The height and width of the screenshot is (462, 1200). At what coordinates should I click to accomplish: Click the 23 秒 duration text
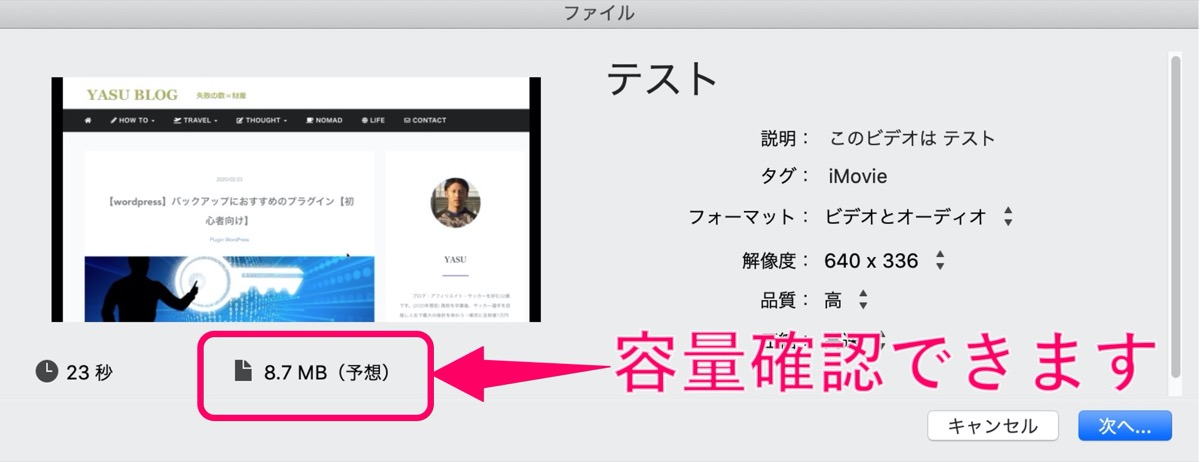click(90, 373)
